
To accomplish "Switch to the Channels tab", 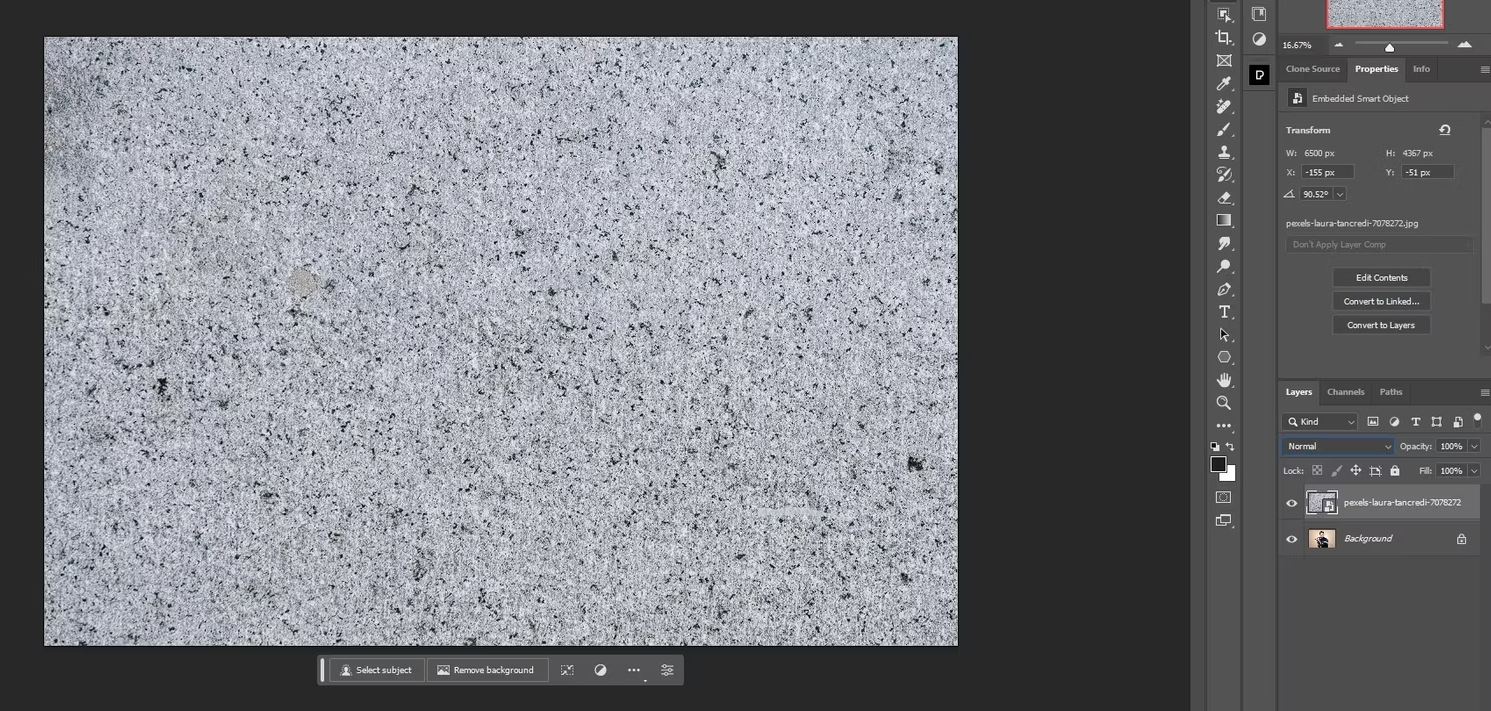I will click(1346, 392).
